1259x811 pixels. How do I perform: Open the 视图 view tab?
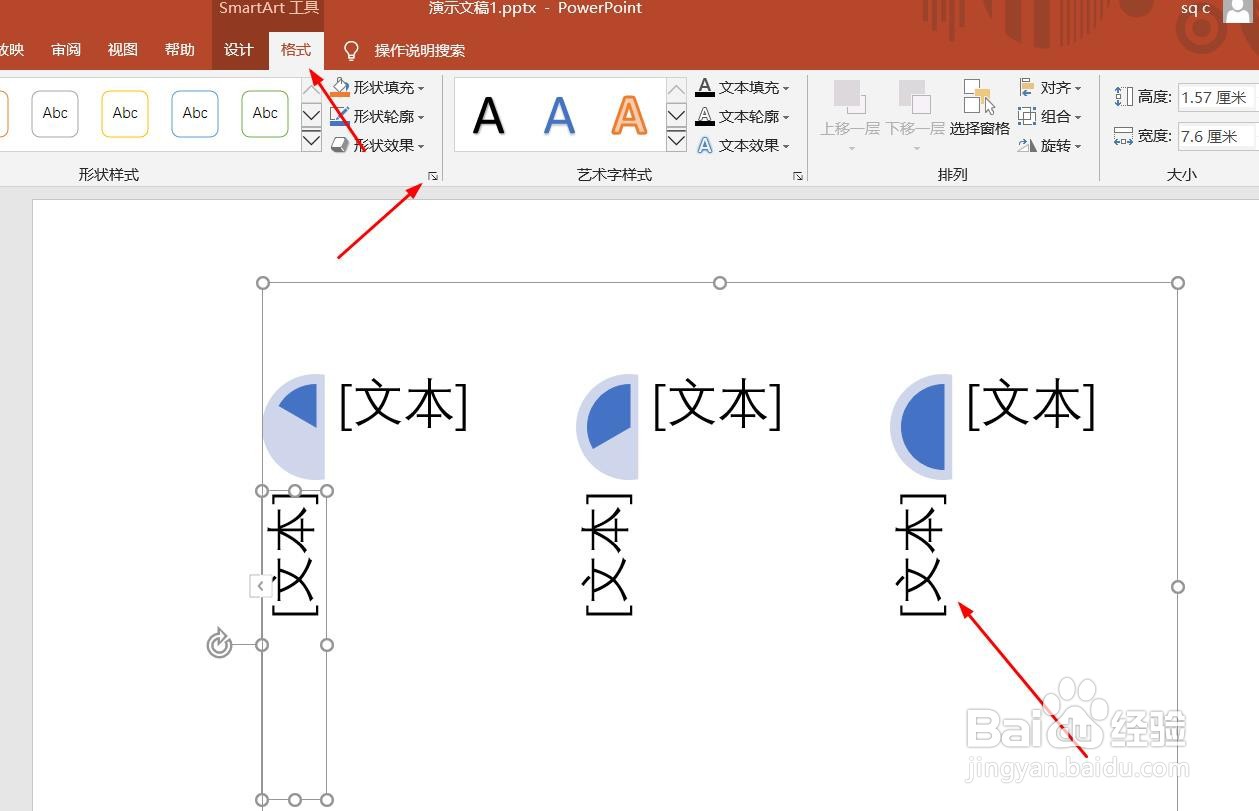[123, 50]
